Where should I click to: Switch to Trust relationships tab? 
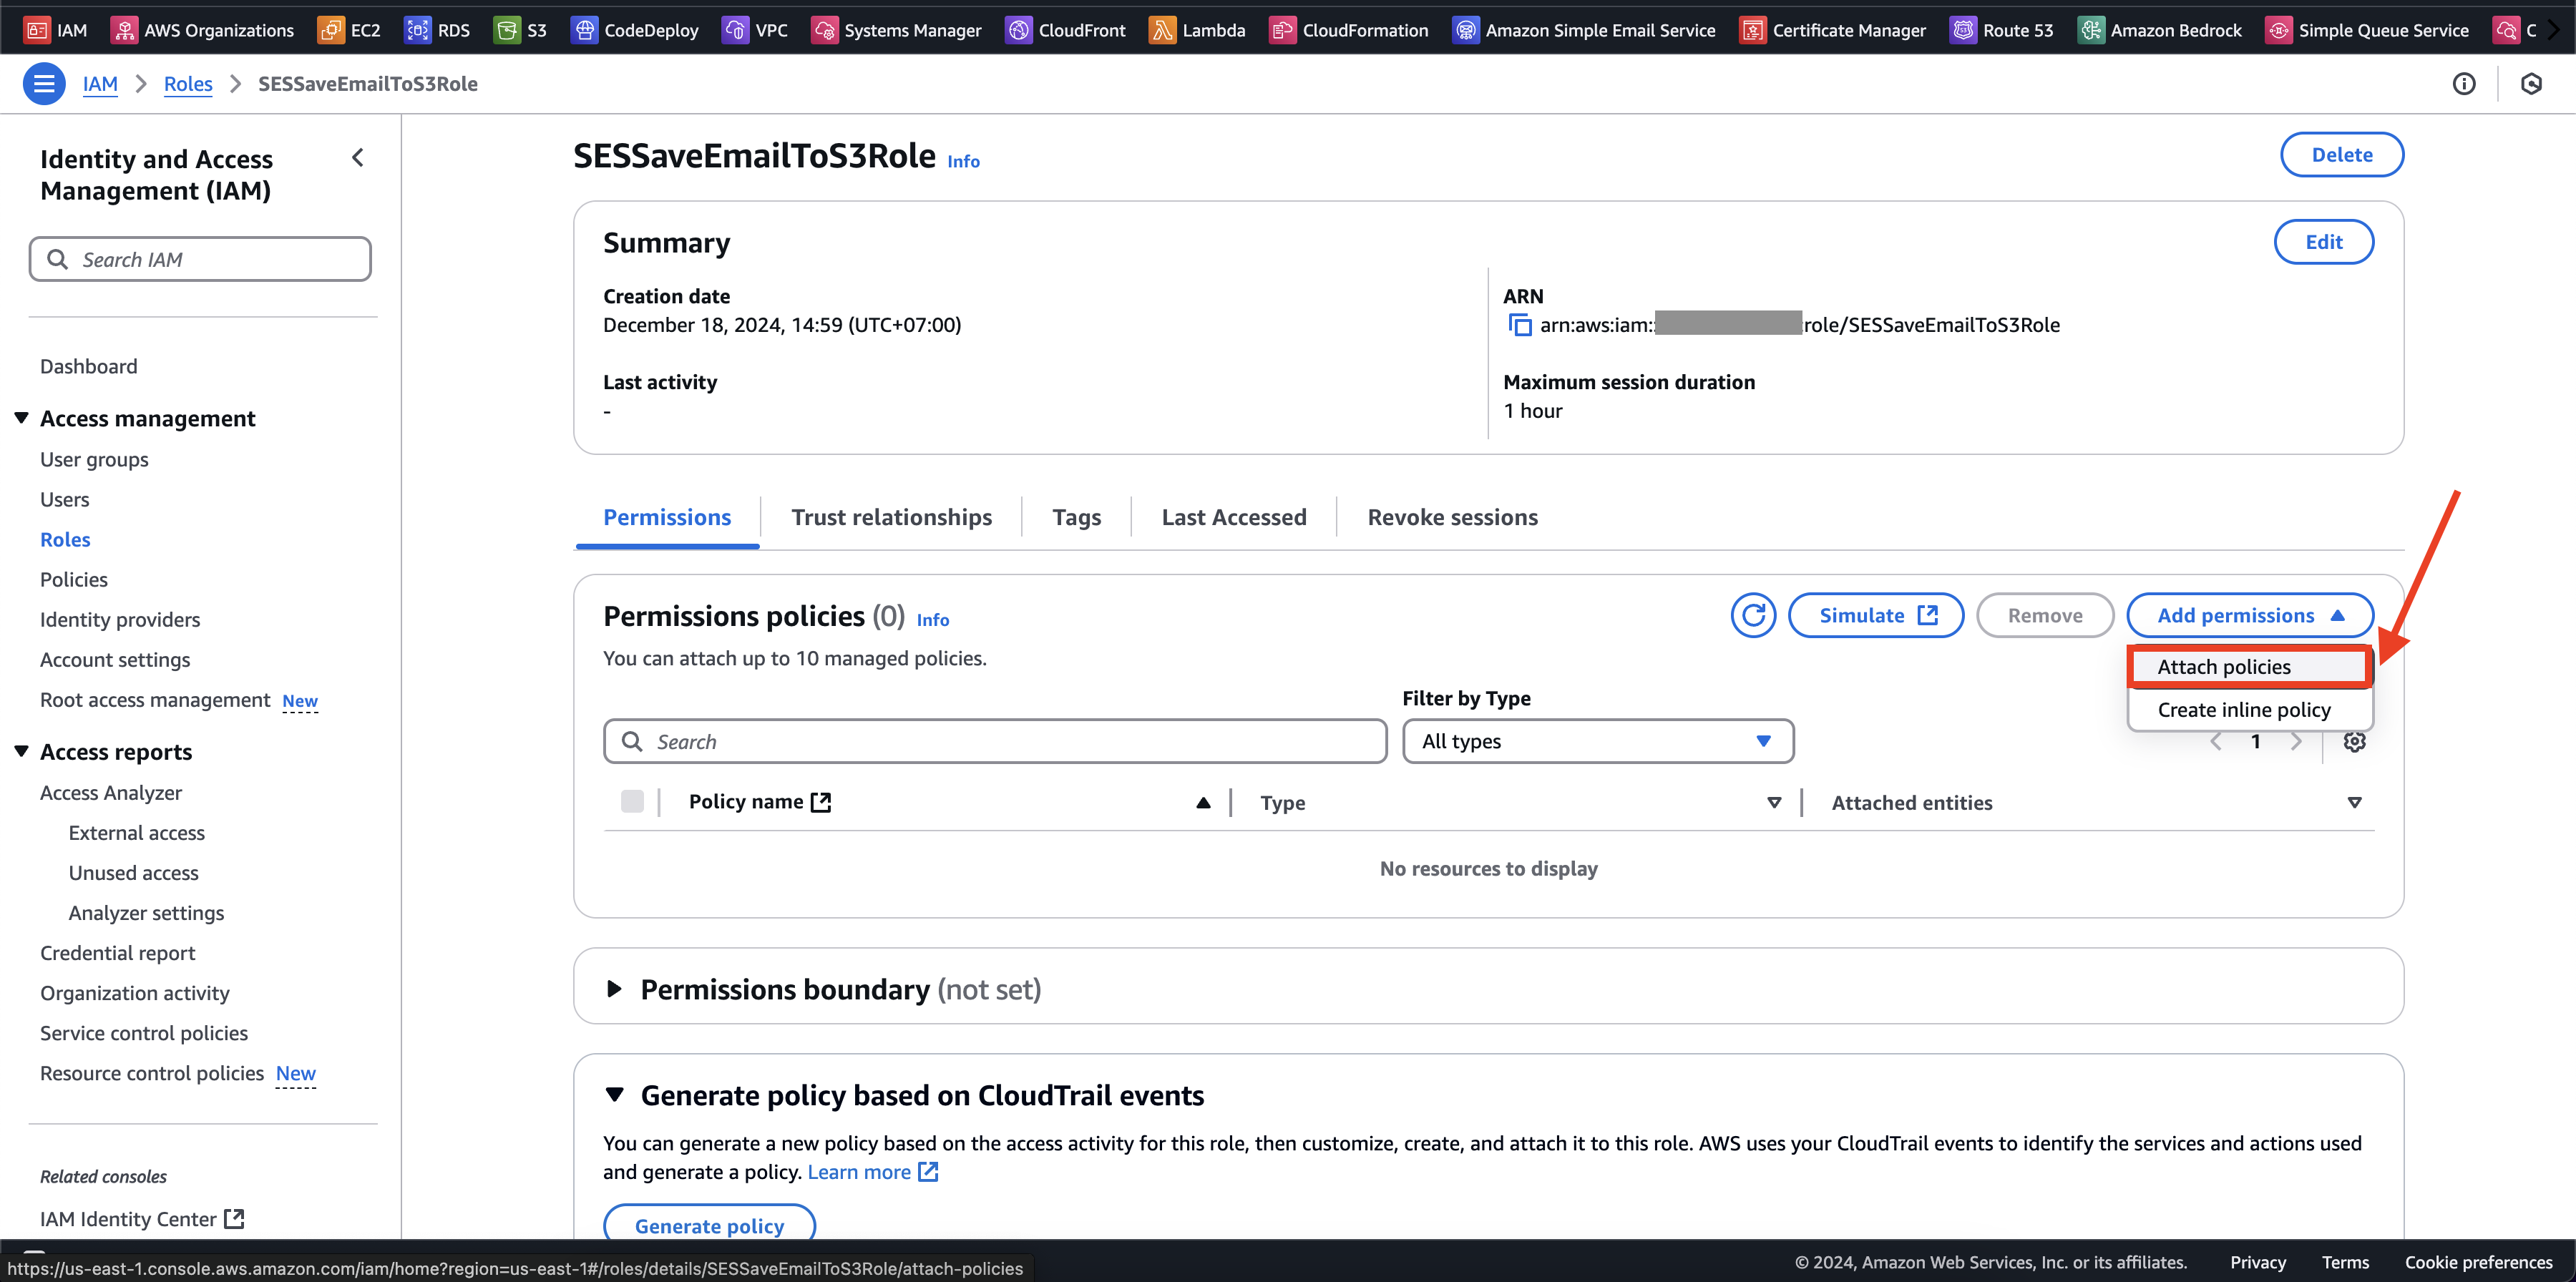coord(891,517)
